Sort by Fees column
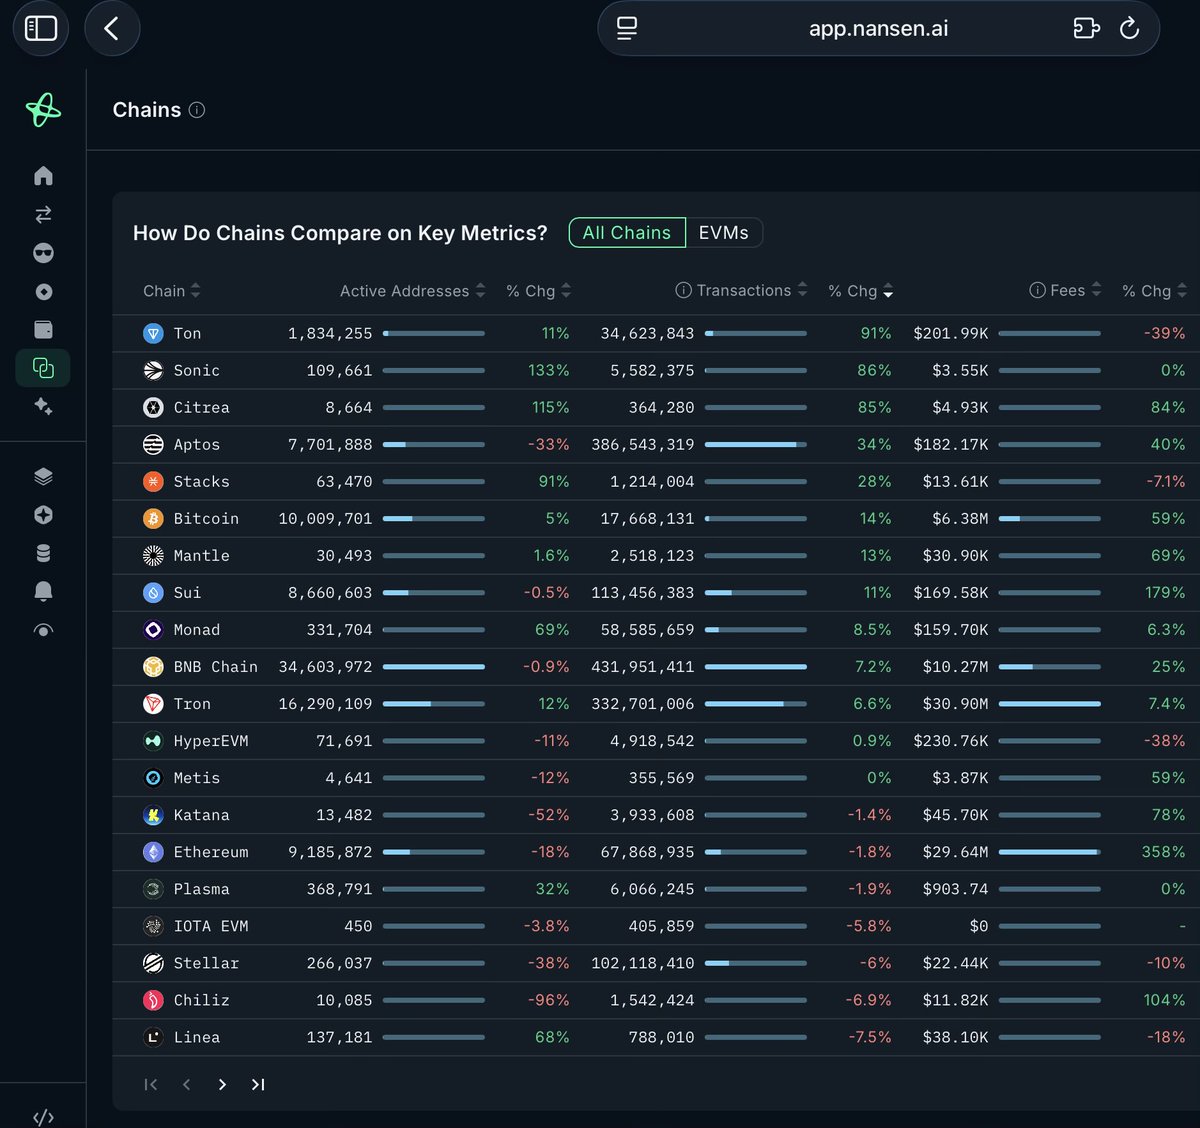Screen dimensions: 1200x1128 coord(1076,291)
